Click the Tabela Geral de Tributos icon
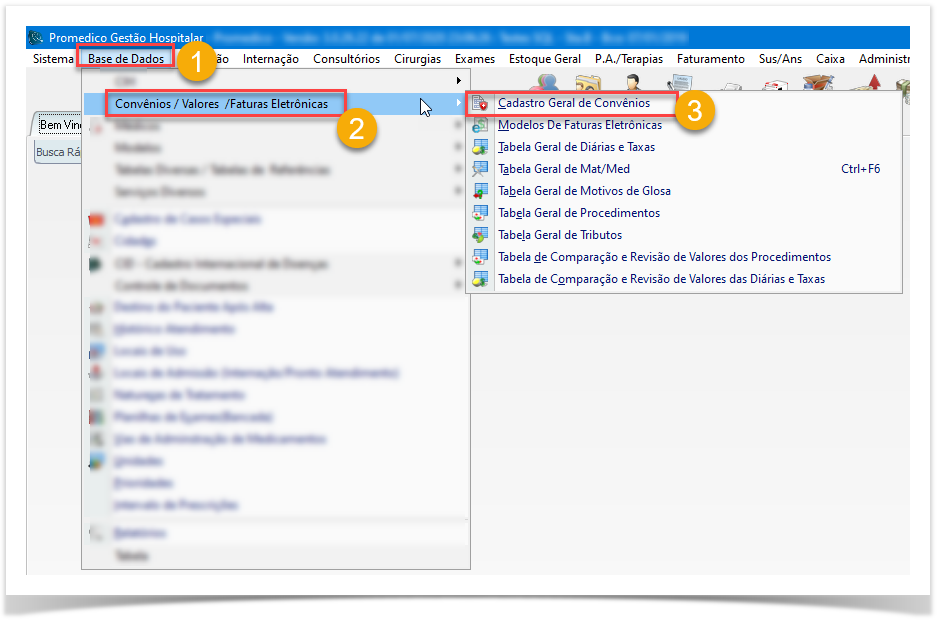 (x=481, y=235)
